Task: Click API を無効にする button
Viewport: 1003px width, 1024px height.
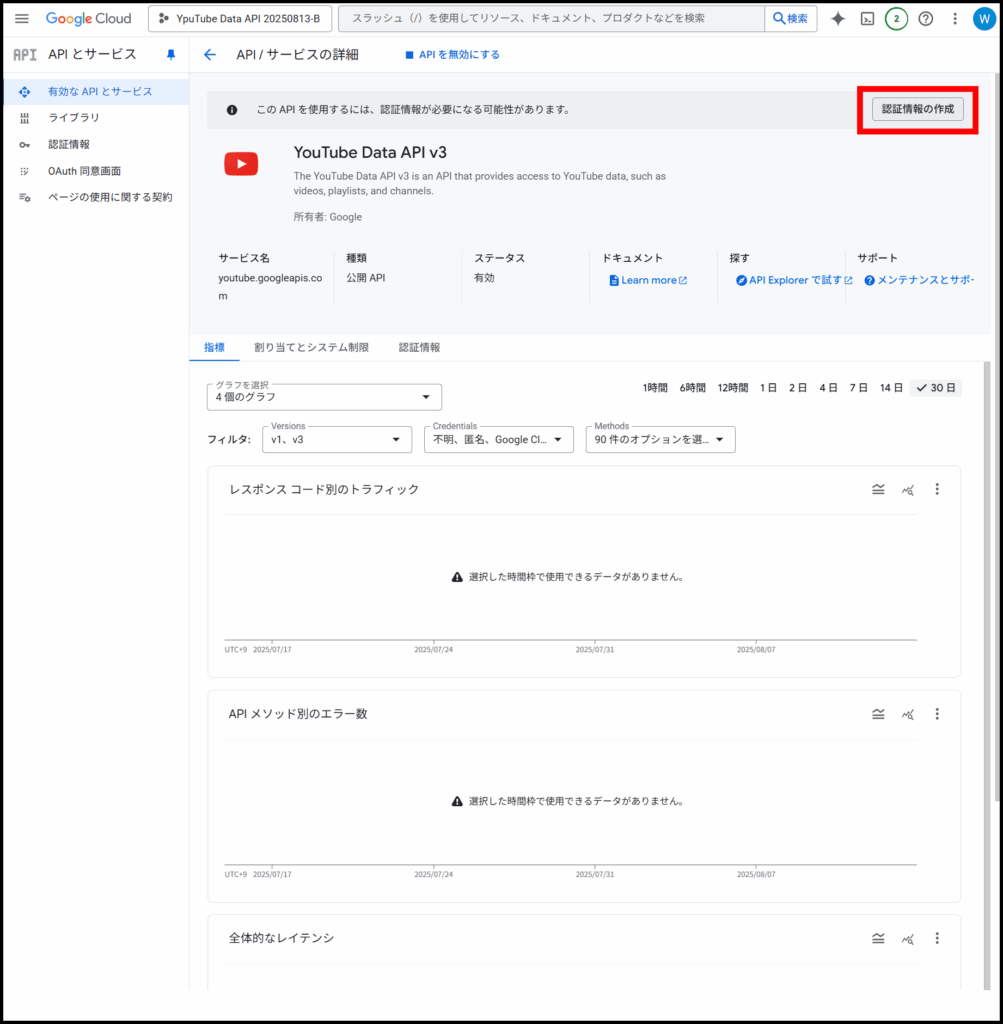Action: (x=453, y=55)
